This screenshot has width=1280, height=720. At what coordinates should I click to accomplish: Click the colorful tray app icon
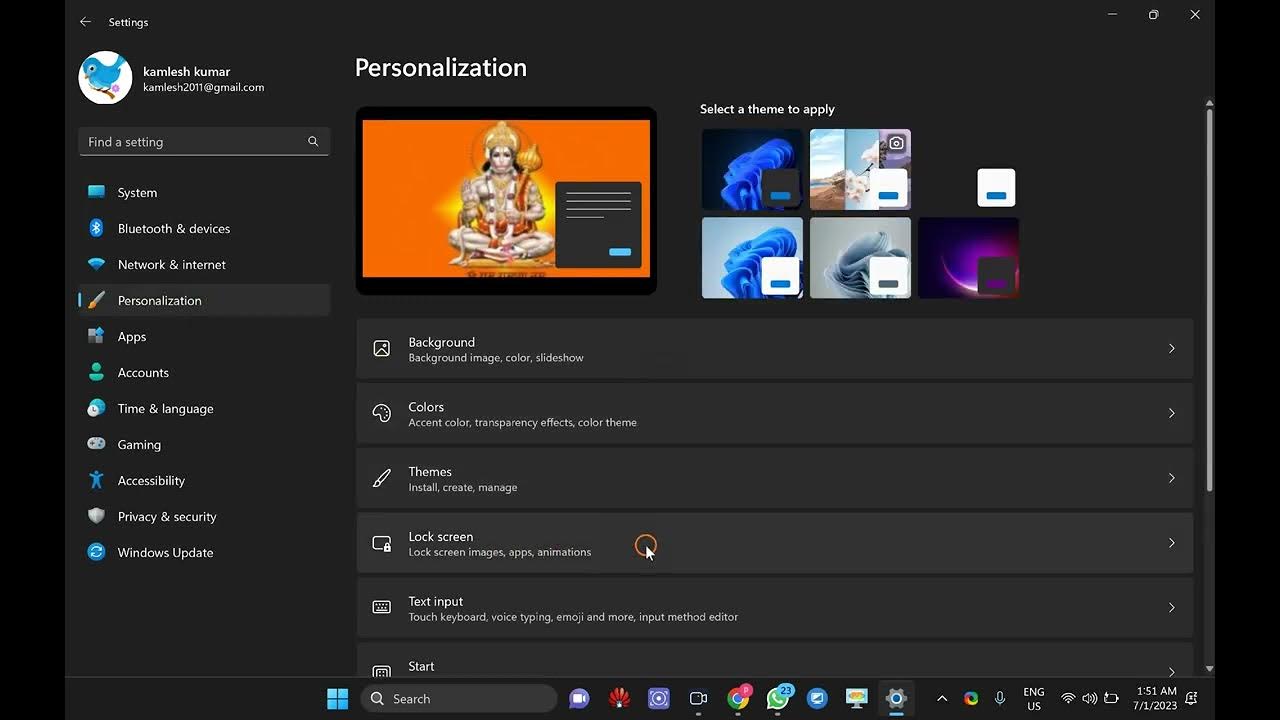click(971, 699)
